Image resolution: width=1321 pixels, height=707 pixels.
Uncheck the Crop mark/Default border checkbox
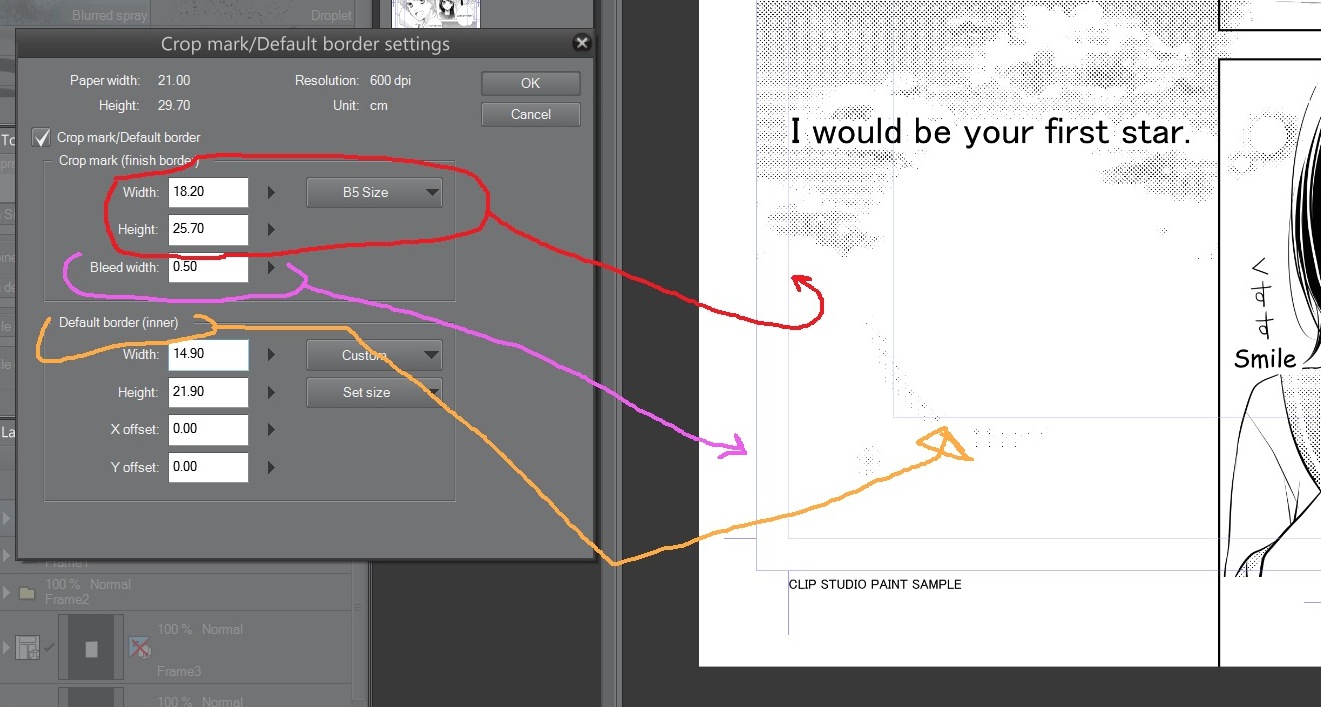(42, 137)
